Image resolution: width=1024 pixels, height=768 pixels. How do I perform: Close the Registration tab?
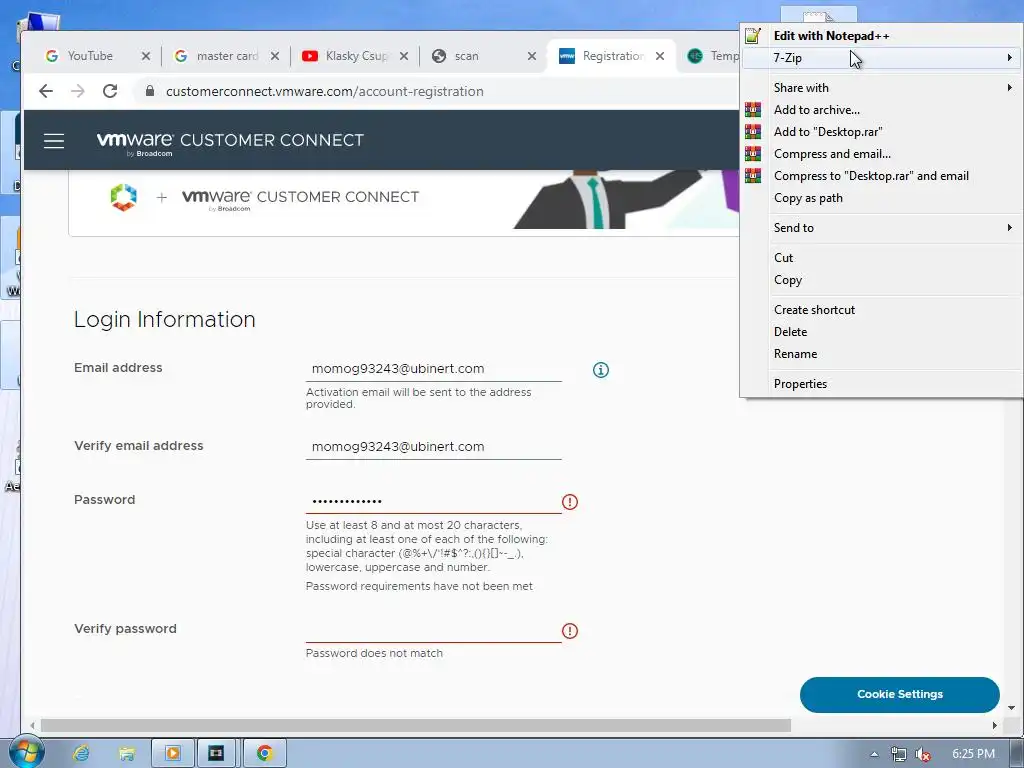(660, 56)
